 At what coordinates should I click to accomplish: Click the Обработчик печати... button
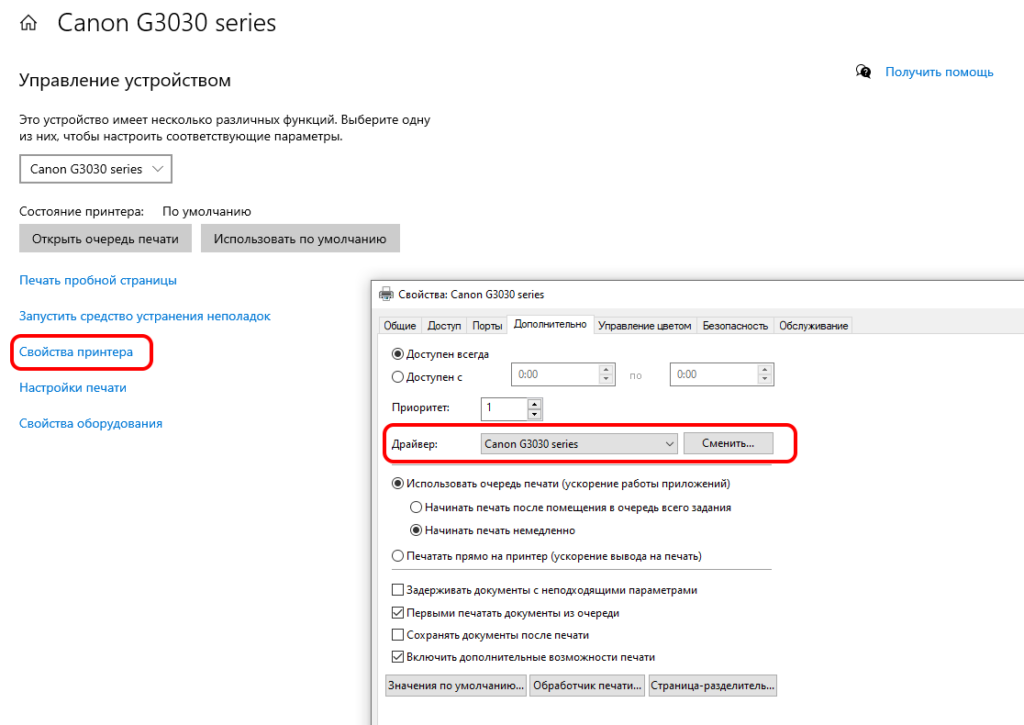click(587, 686)
